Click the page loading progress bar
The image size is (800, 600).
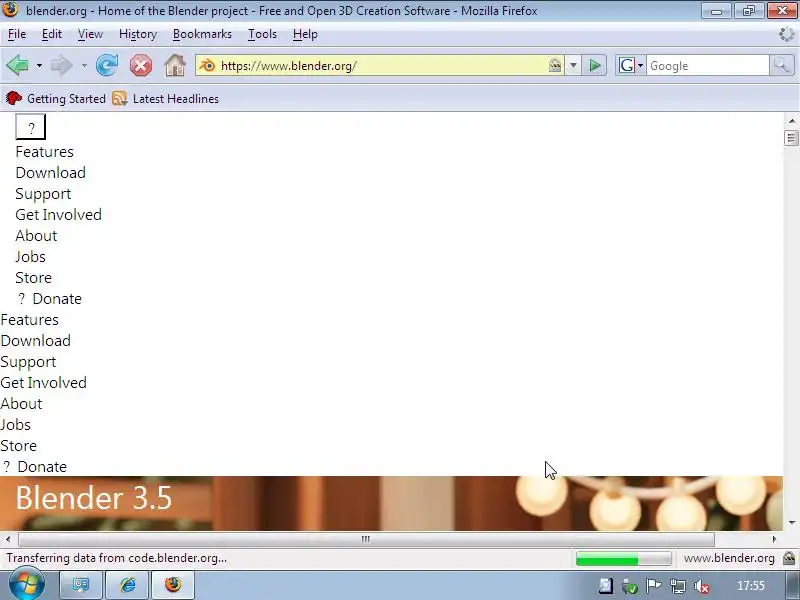click(623, 559)
